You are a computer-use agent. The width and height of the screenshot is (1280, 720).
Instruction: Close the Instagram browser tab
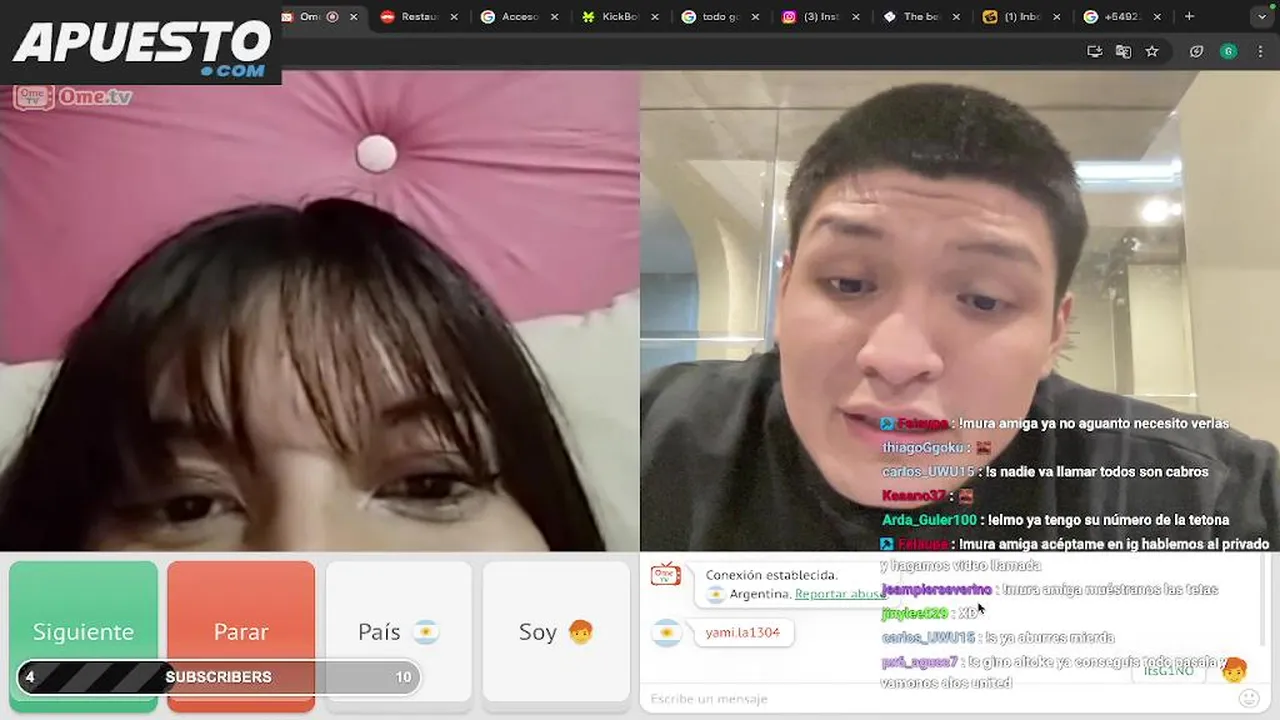856,17
